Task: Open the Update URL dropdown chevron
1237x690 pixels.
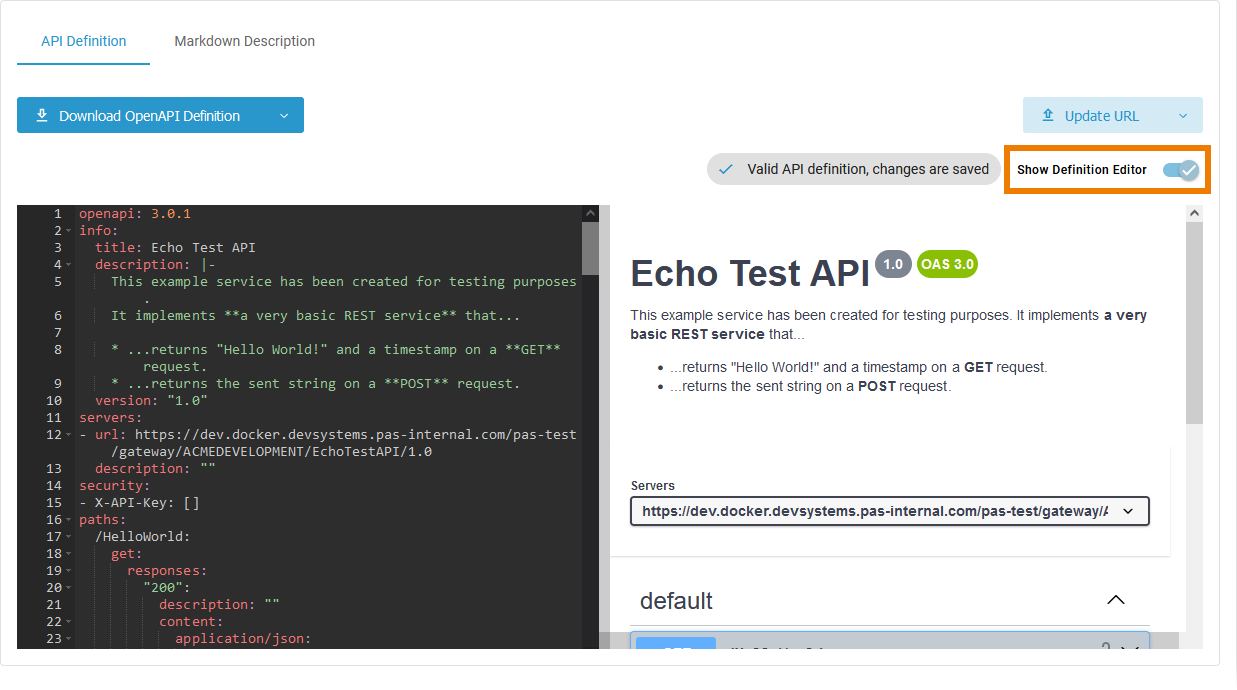Action: pyautogui.click(x=1183, y=115)
